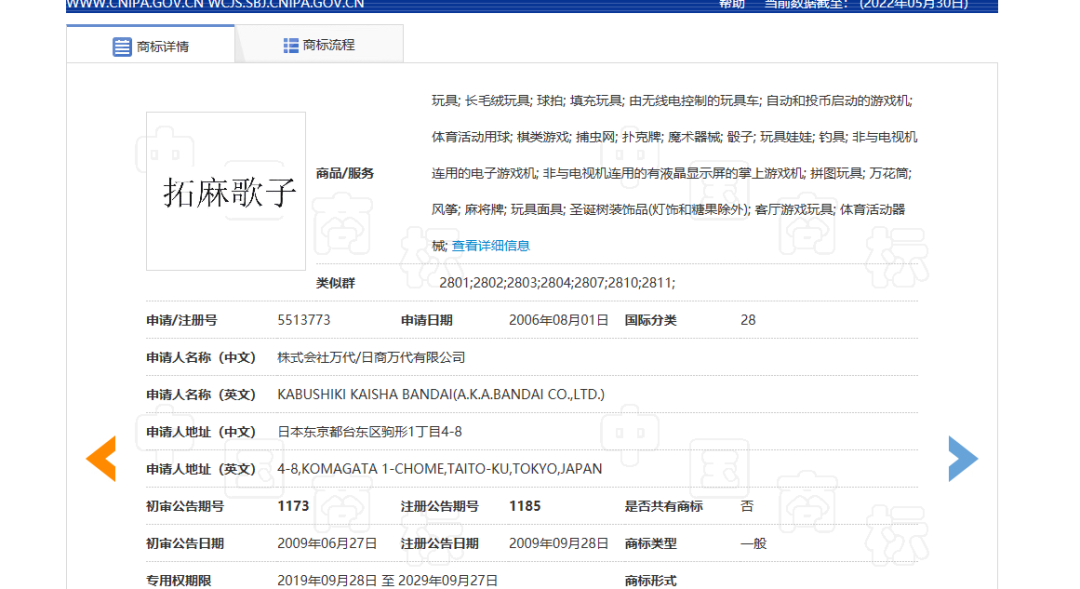Click the 商标类型 label

651,544
